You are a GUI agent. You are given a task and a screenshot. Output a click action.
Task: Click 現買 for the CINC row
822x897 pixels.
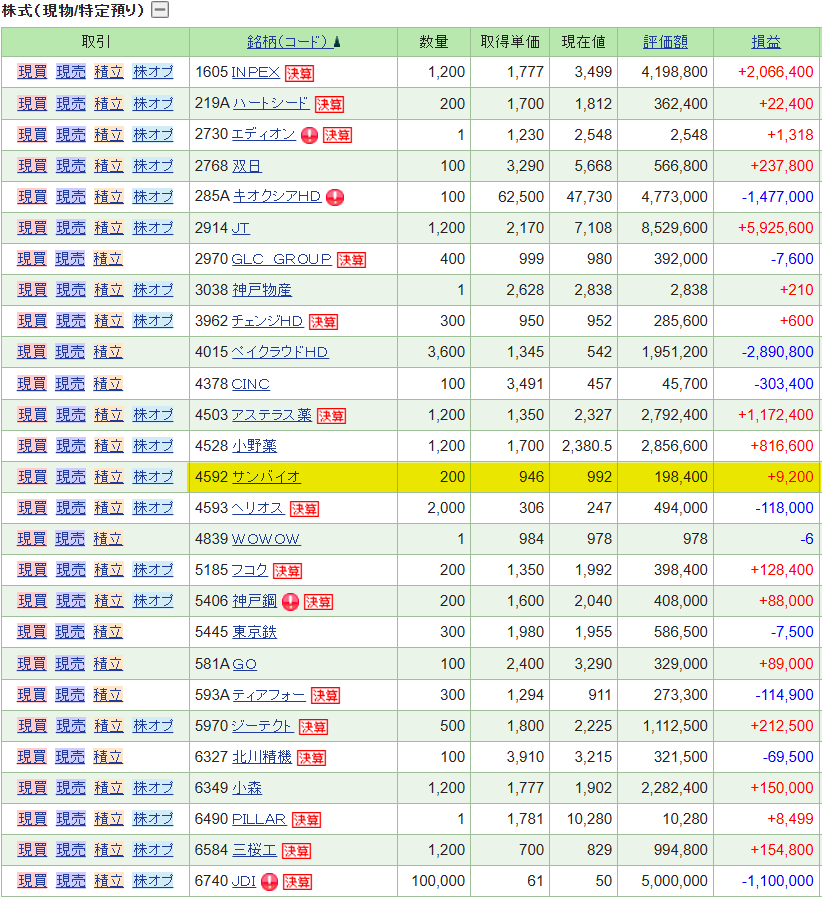[31, 384]
